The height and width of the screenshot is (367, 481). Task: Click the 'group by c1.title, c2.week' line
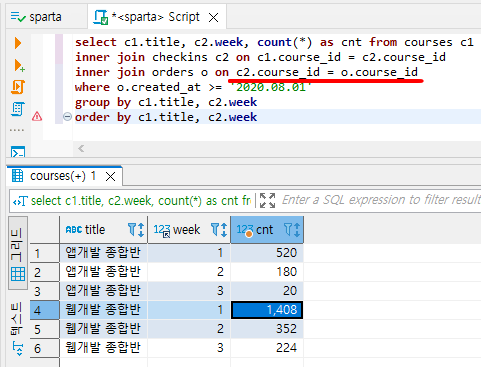tap(166, 102)
